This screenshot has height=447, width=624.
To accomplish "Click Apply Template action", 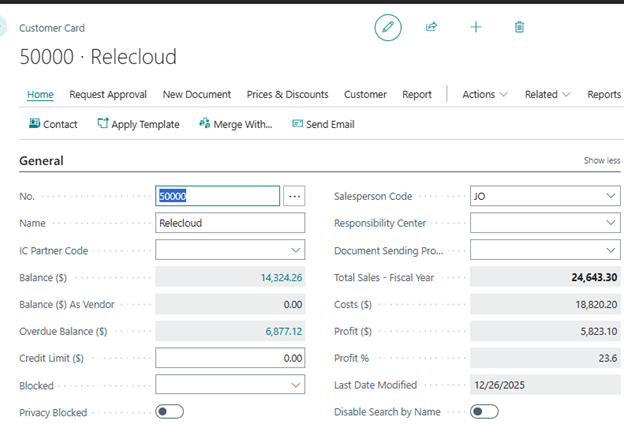I will (x=138, y=124).
